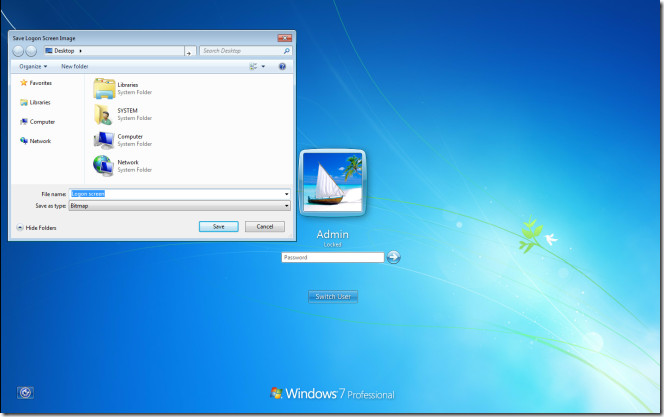Click the 'Network' label in the file list
Screen dimensions: 664x417
click(x=128, y=162)
